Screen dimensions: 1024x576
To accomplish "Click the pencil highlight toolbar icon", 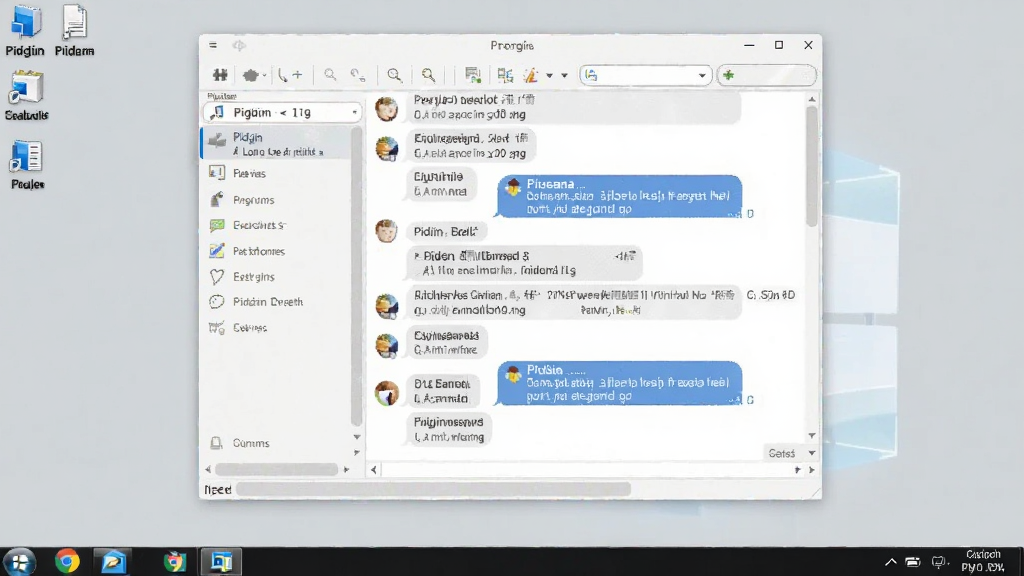I will (x=531, y=75).
